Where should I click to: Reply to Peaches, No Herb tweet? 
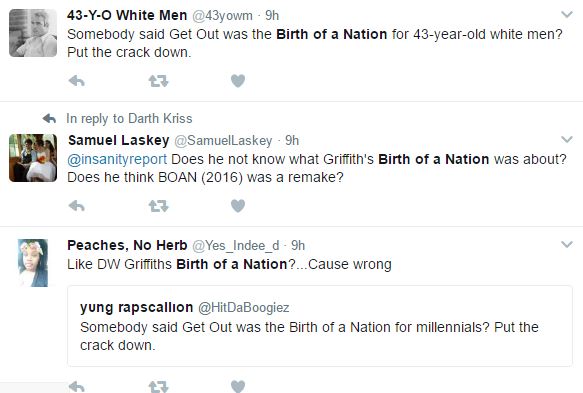77,387
